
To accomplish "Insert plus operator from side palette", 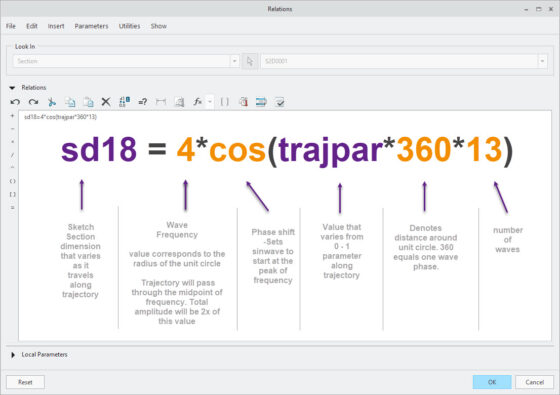I will pyautogui.click(x=12, y=116).
